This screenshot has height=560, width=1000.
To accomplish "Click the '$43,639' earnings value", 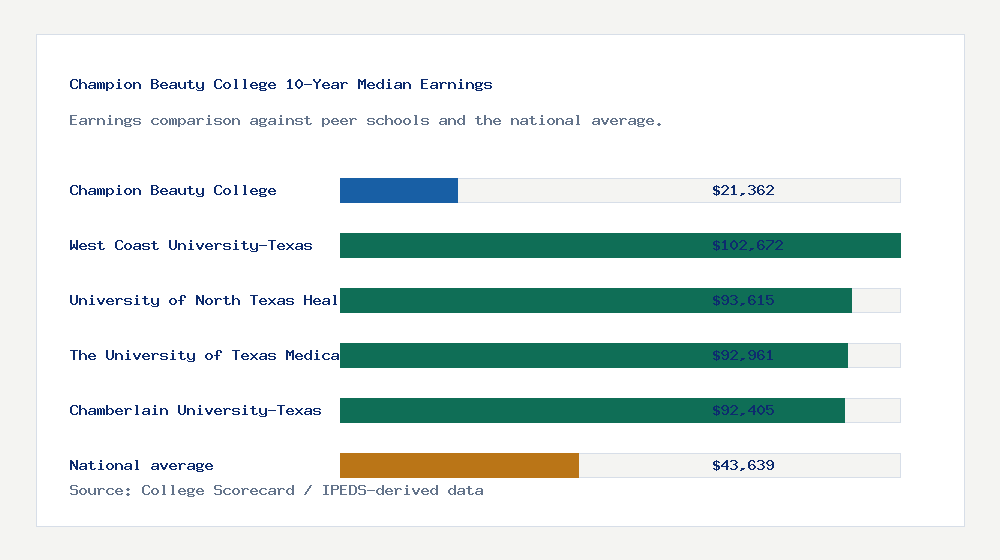I will click(x=743, y=466).
